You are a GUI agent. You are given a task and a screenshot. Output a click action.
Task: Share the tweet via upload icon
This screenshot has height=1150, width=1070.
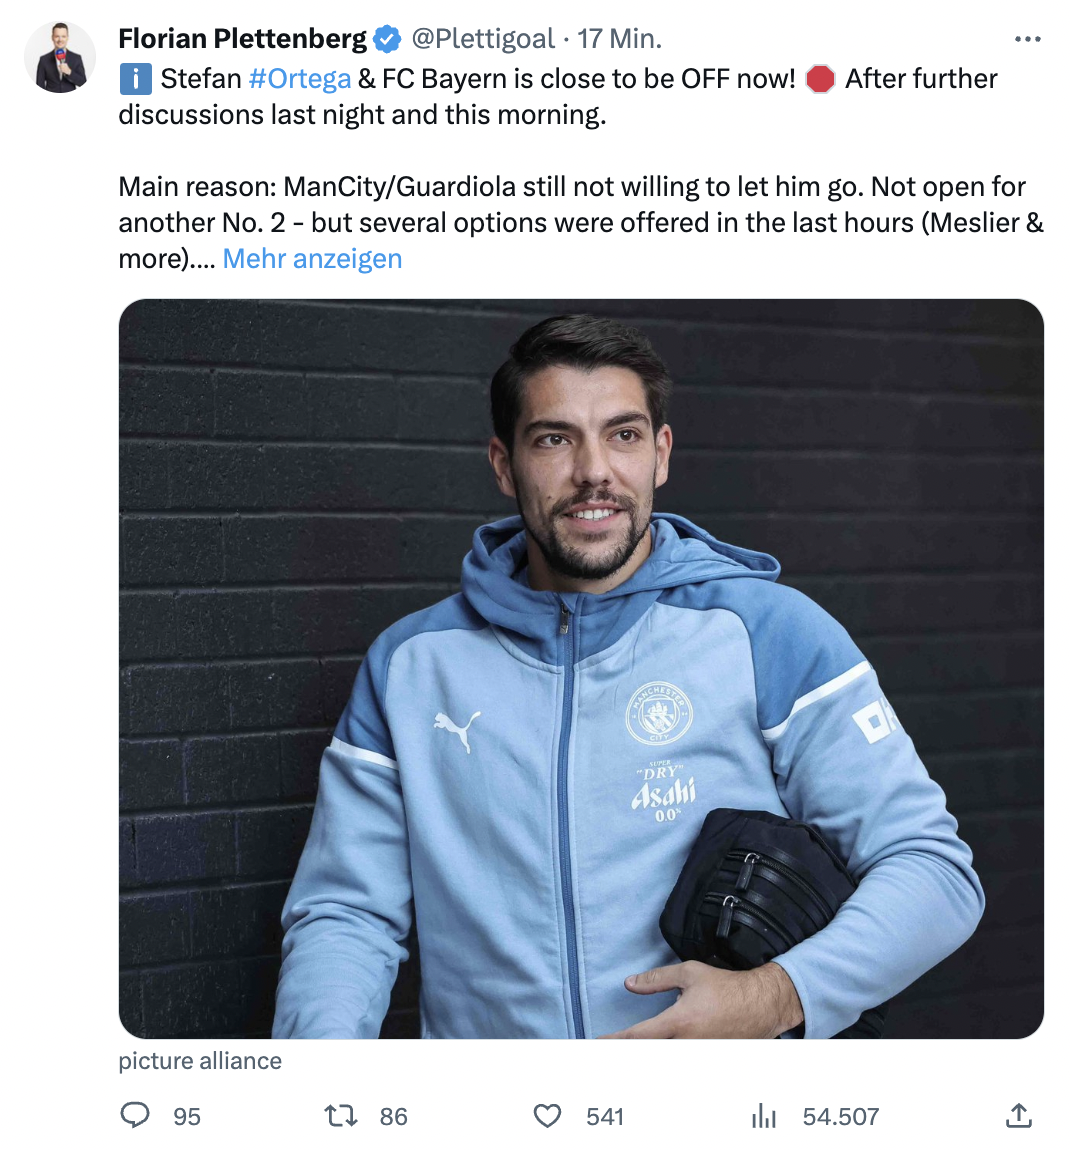point(1019,1116)
